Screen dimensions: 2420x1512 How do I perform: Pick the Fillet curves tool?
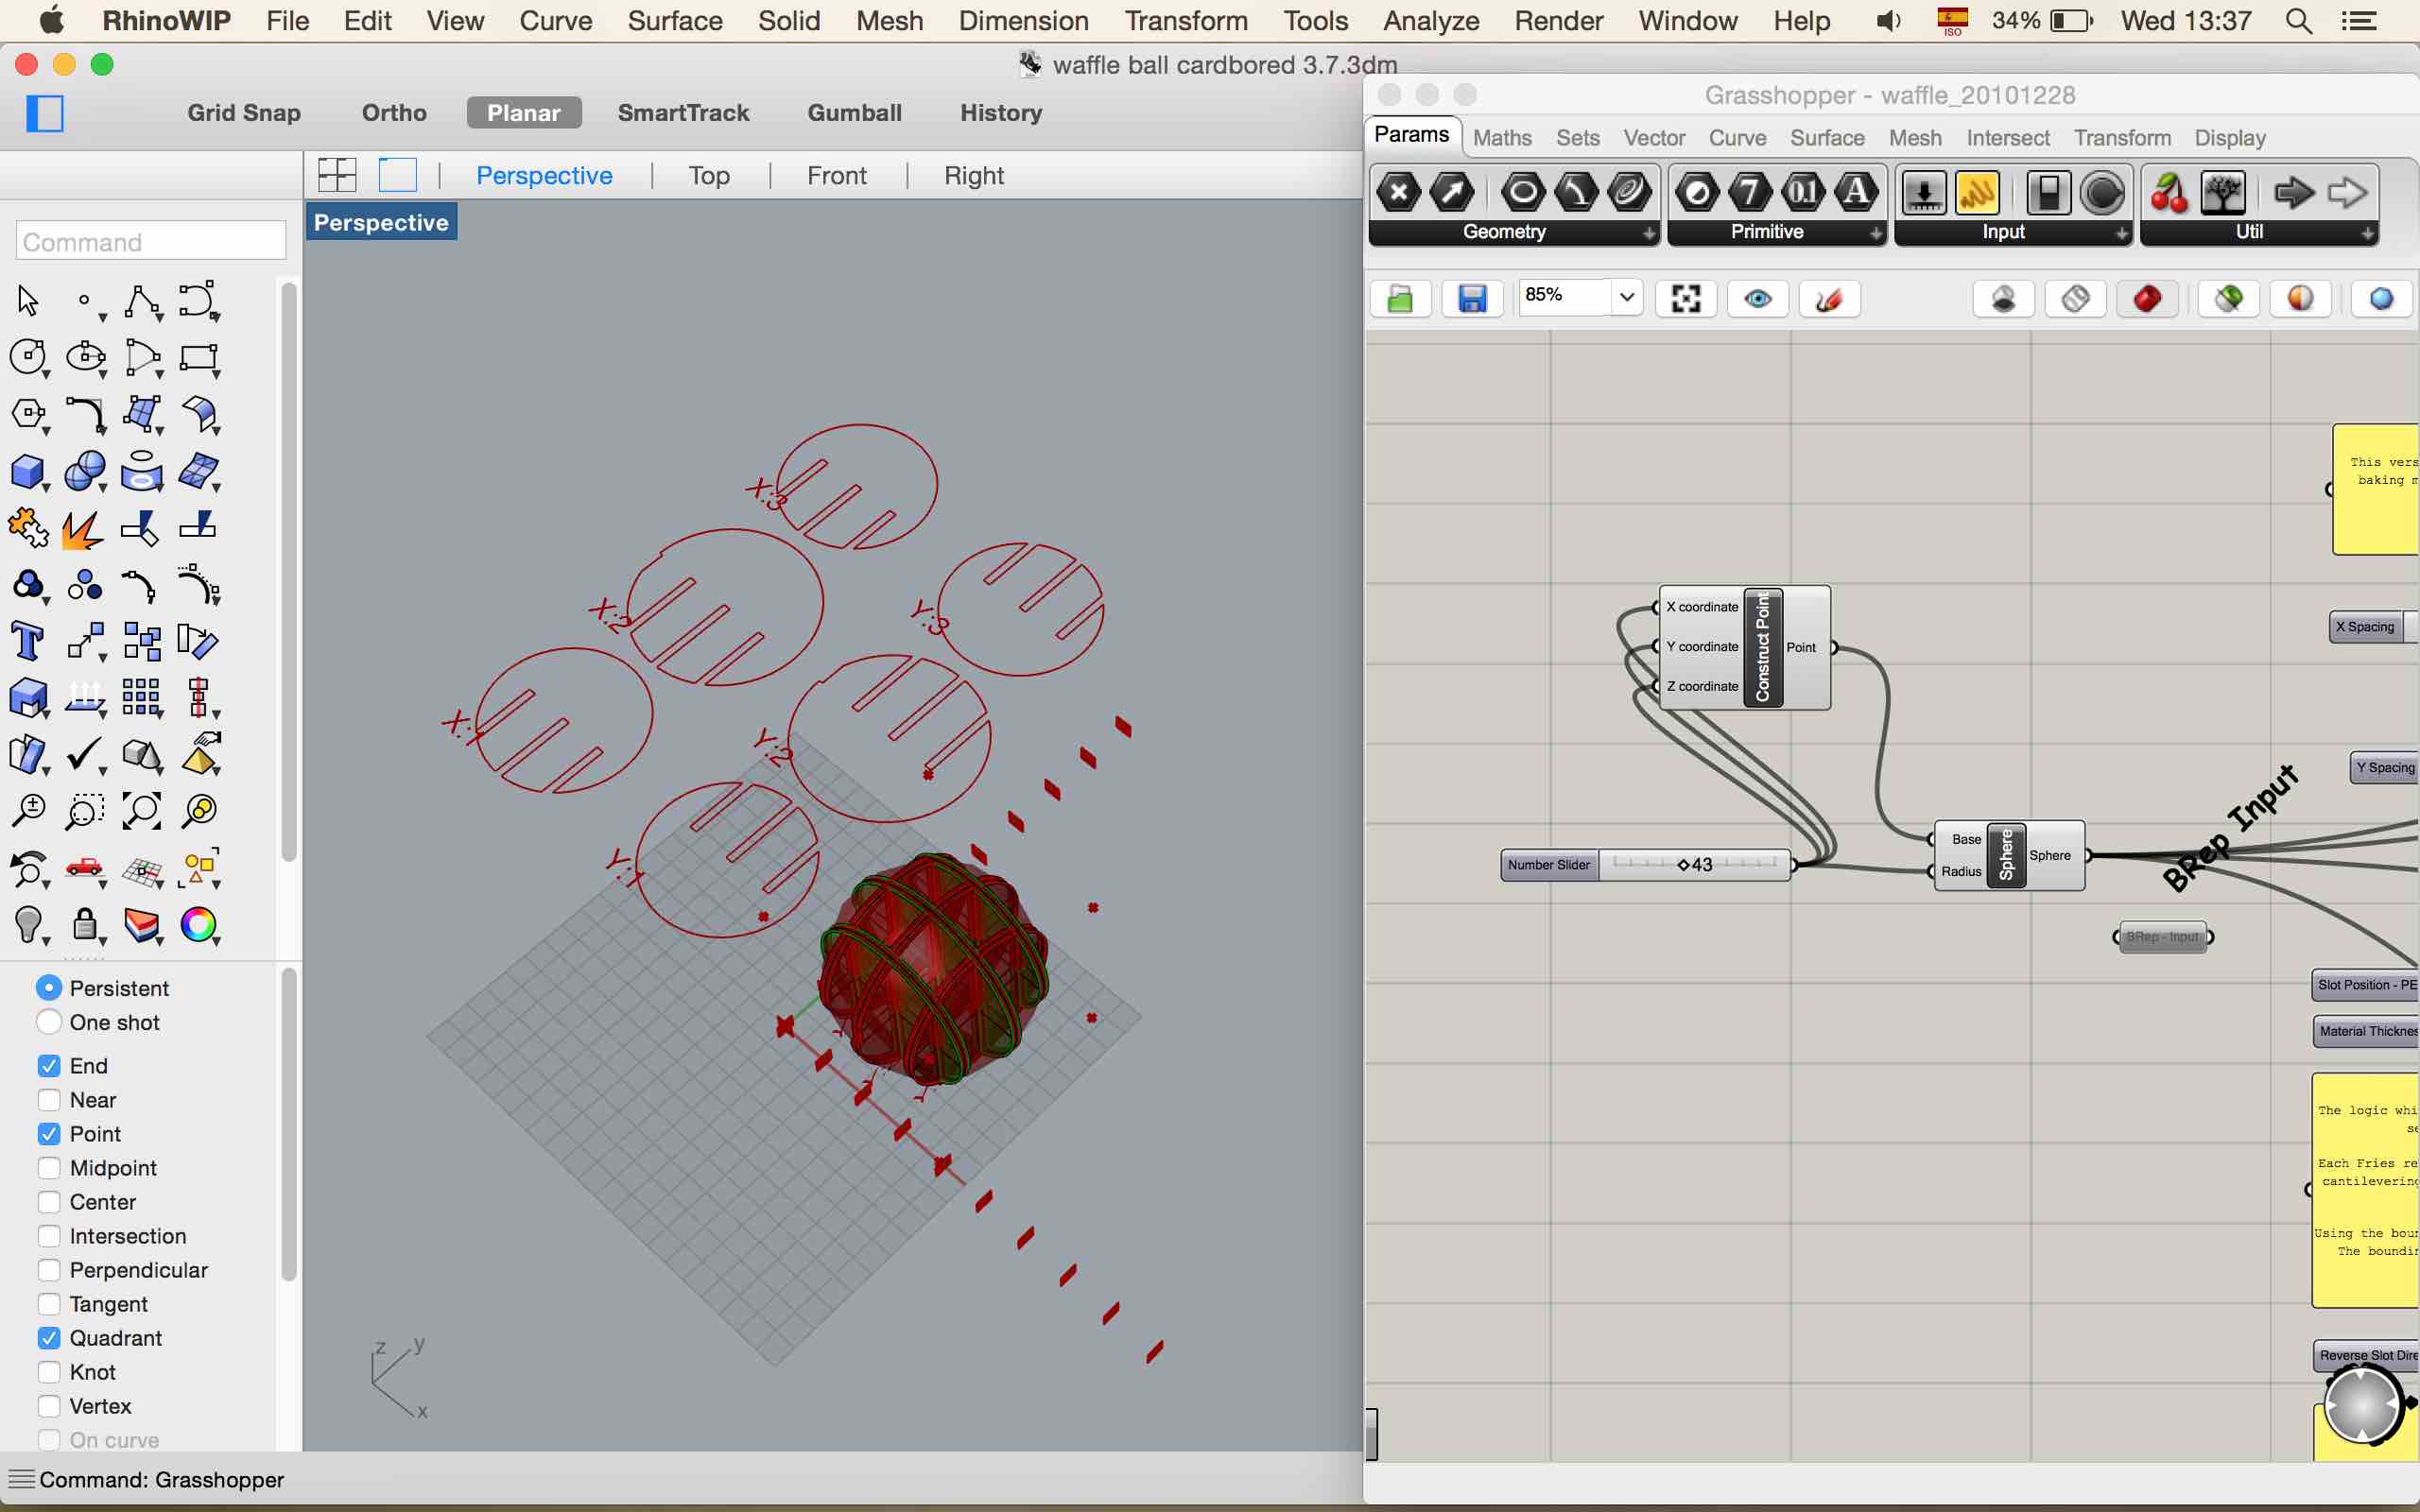coord(84,413)
